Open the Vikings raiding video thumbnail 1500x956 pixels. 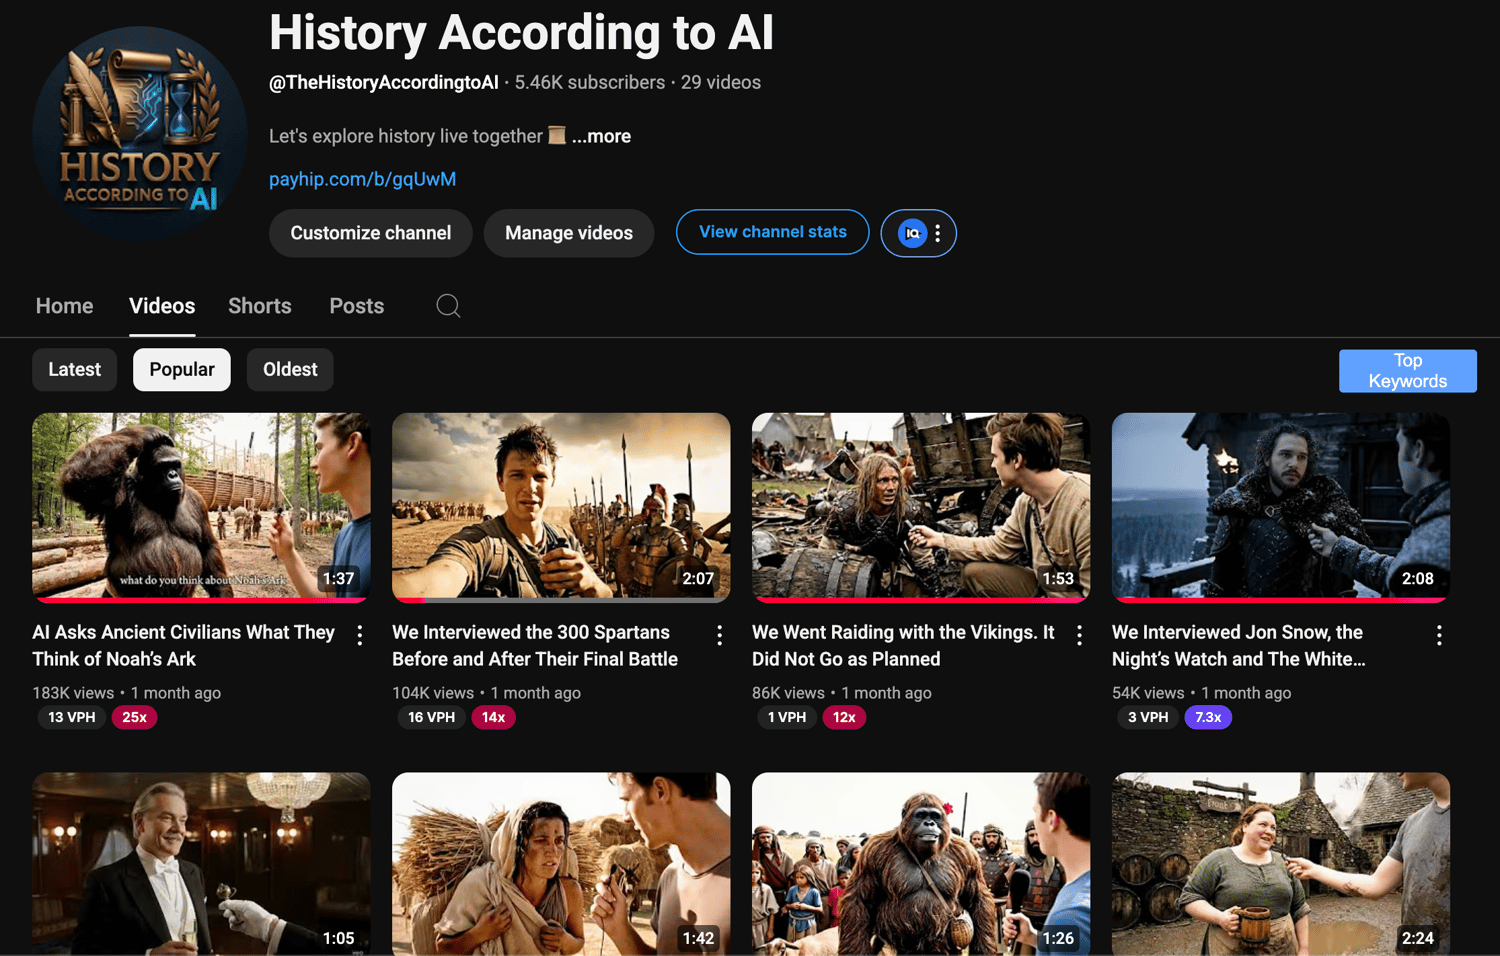click(921, 507)
